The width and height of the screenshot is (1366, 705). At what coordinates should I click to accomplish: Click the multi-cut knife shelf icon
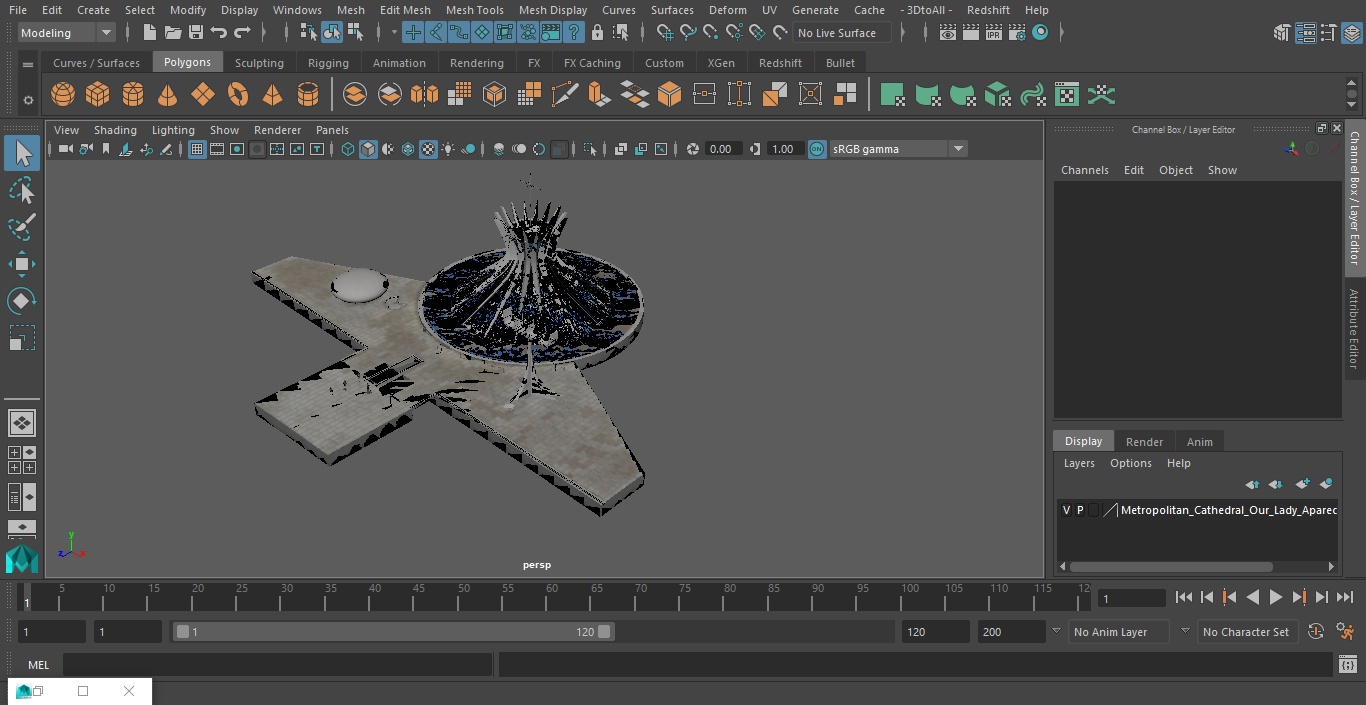click(x=565, y=95)
